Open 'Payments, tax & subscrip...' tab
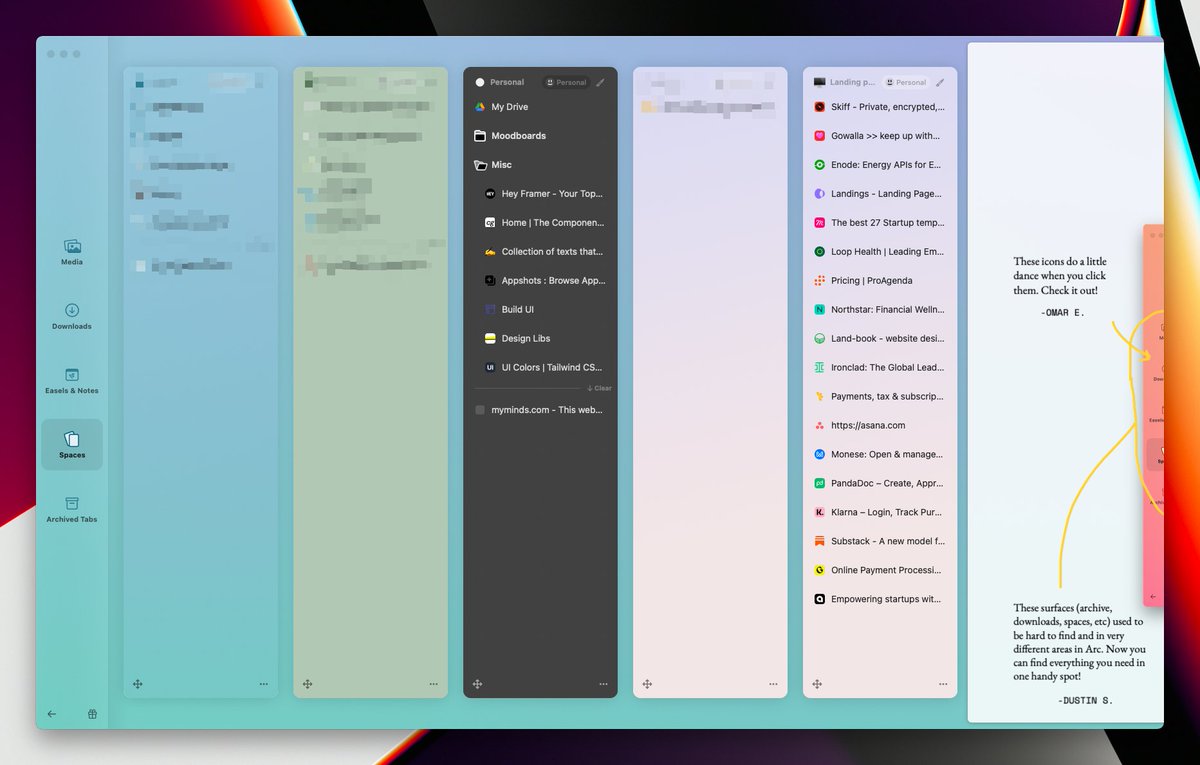 pos(880,397)
